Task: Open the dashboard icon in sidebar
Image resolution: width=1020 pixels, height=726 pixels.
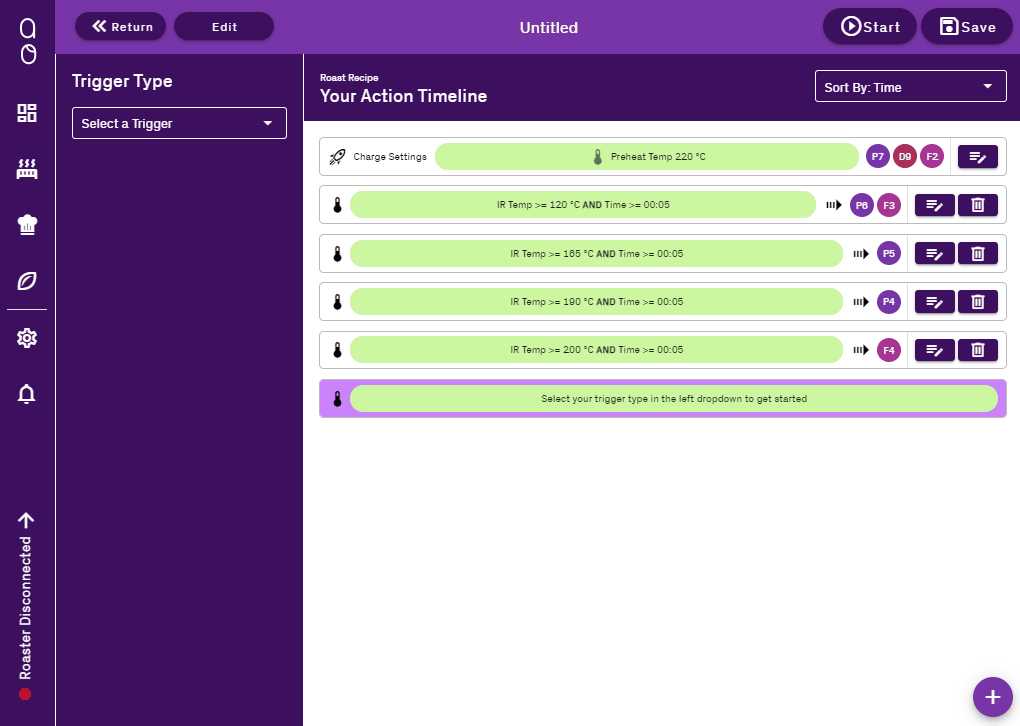Action: tap(27, 113)
